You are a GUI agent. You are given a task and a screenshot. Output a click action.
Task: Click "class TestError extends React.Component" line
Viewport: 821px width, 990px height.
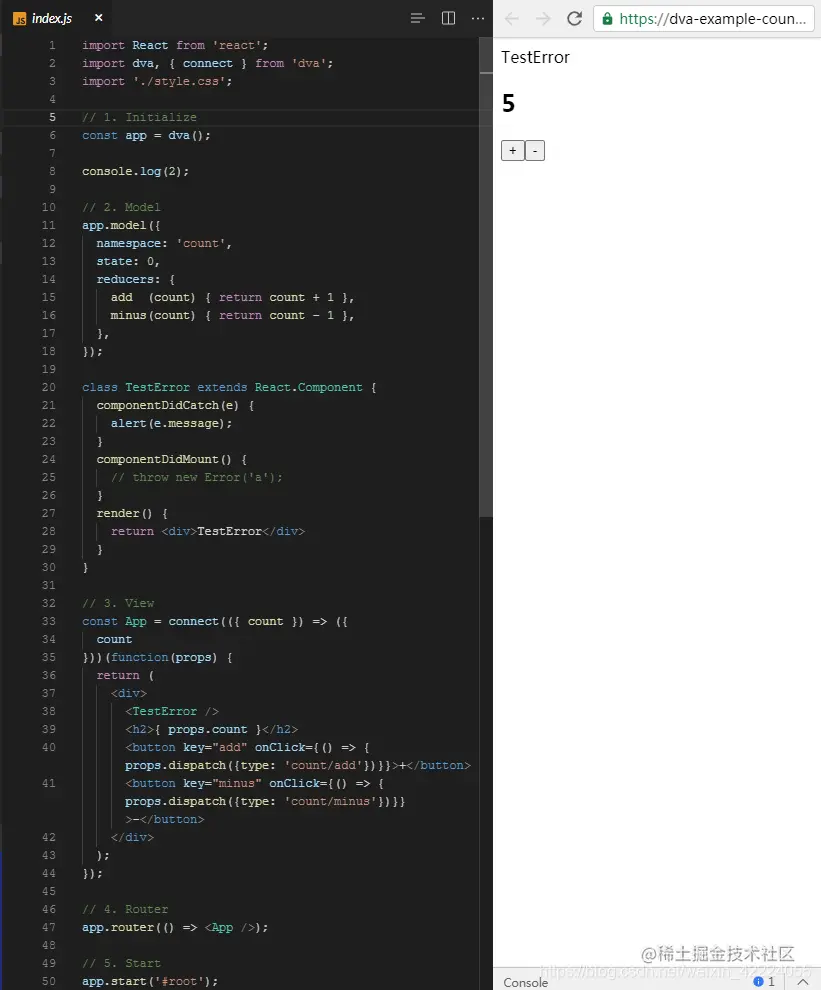pyautogui.click(x=229, y=387)
